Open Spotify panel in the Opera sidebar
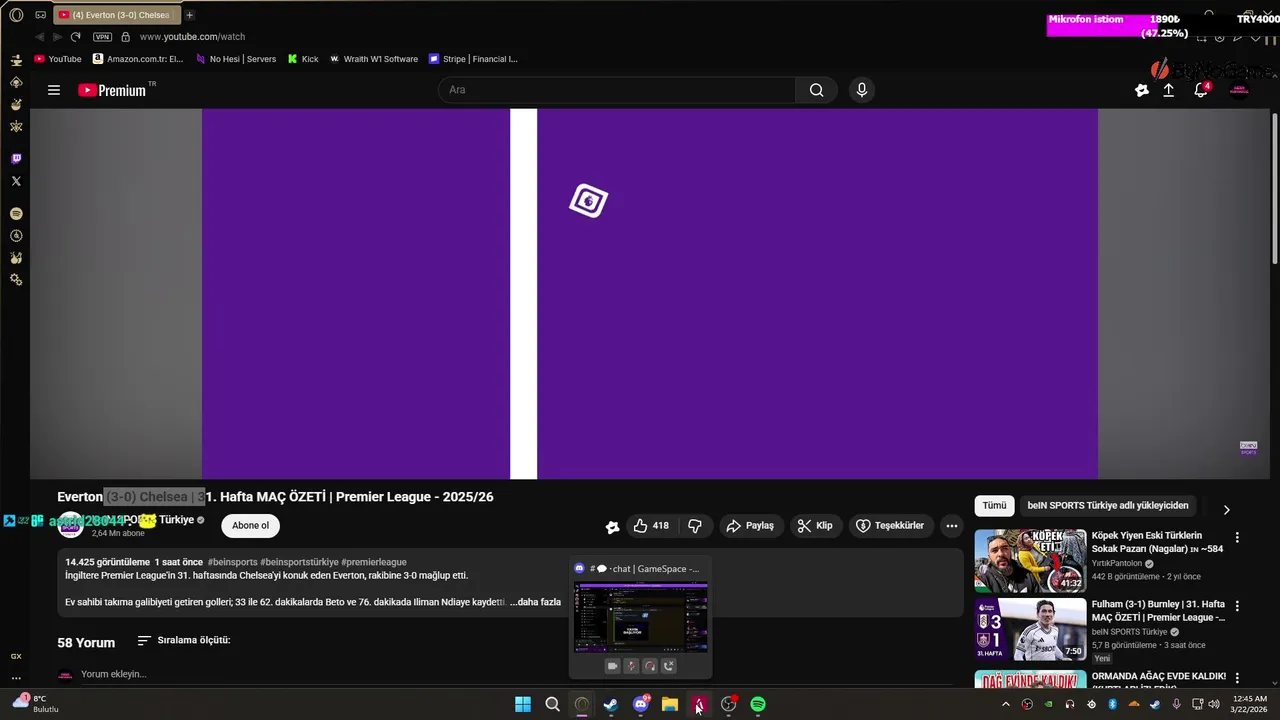Image resolution: width=1280 pixels, height=720 pixels. [16, 214]
